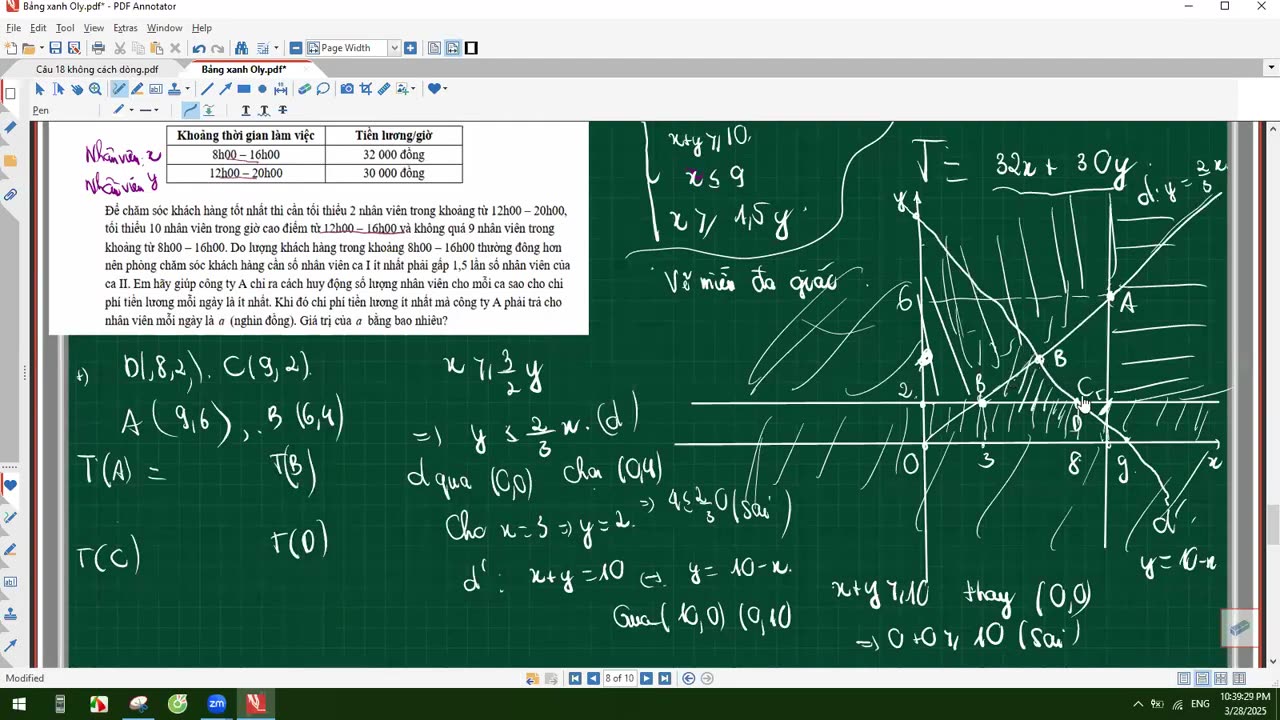Select the Eraser tool

(304, 89)
